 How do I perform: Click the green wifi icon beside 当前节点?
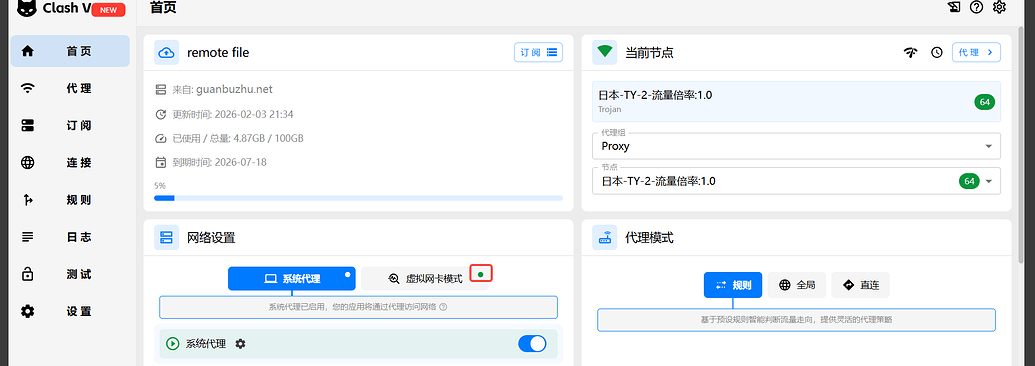[x=605, y=52]
